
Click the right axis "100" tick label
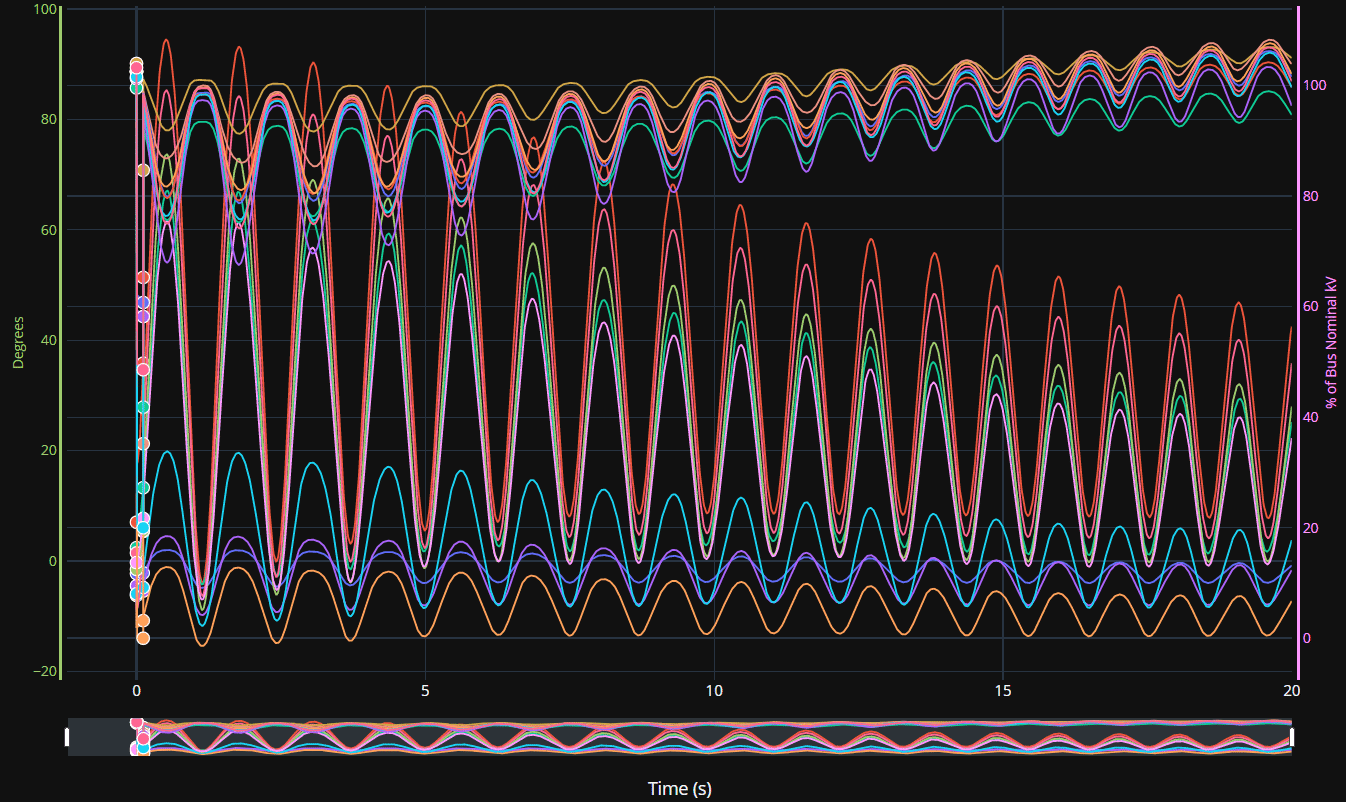[1318, 86]
